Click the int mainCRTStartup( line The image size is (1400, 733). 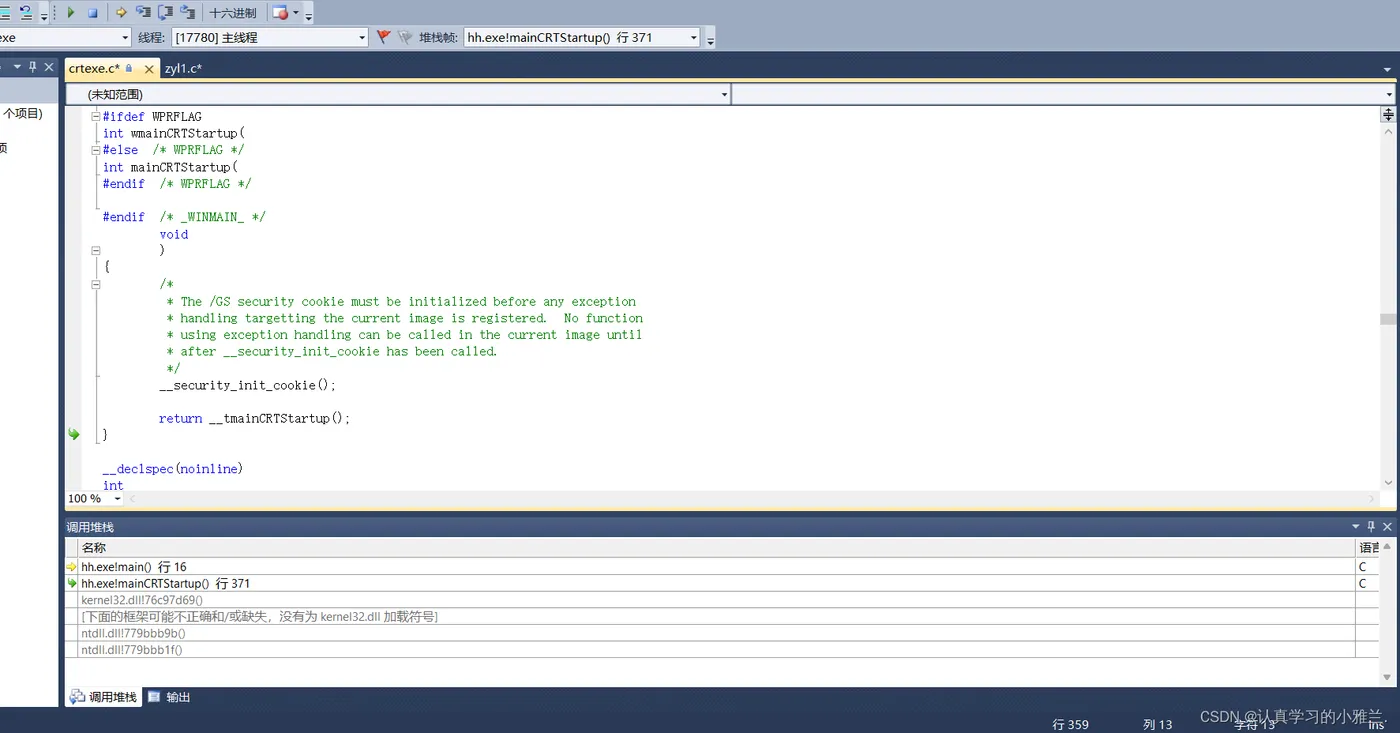pos(170,167)
